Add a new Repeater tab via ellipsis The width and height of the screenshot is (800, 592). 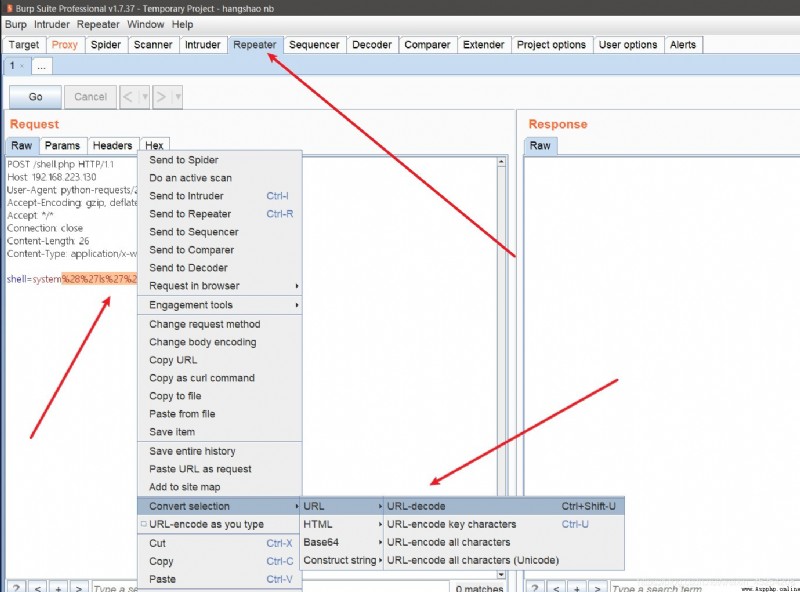pyautogui.click(x=42, y=66)
